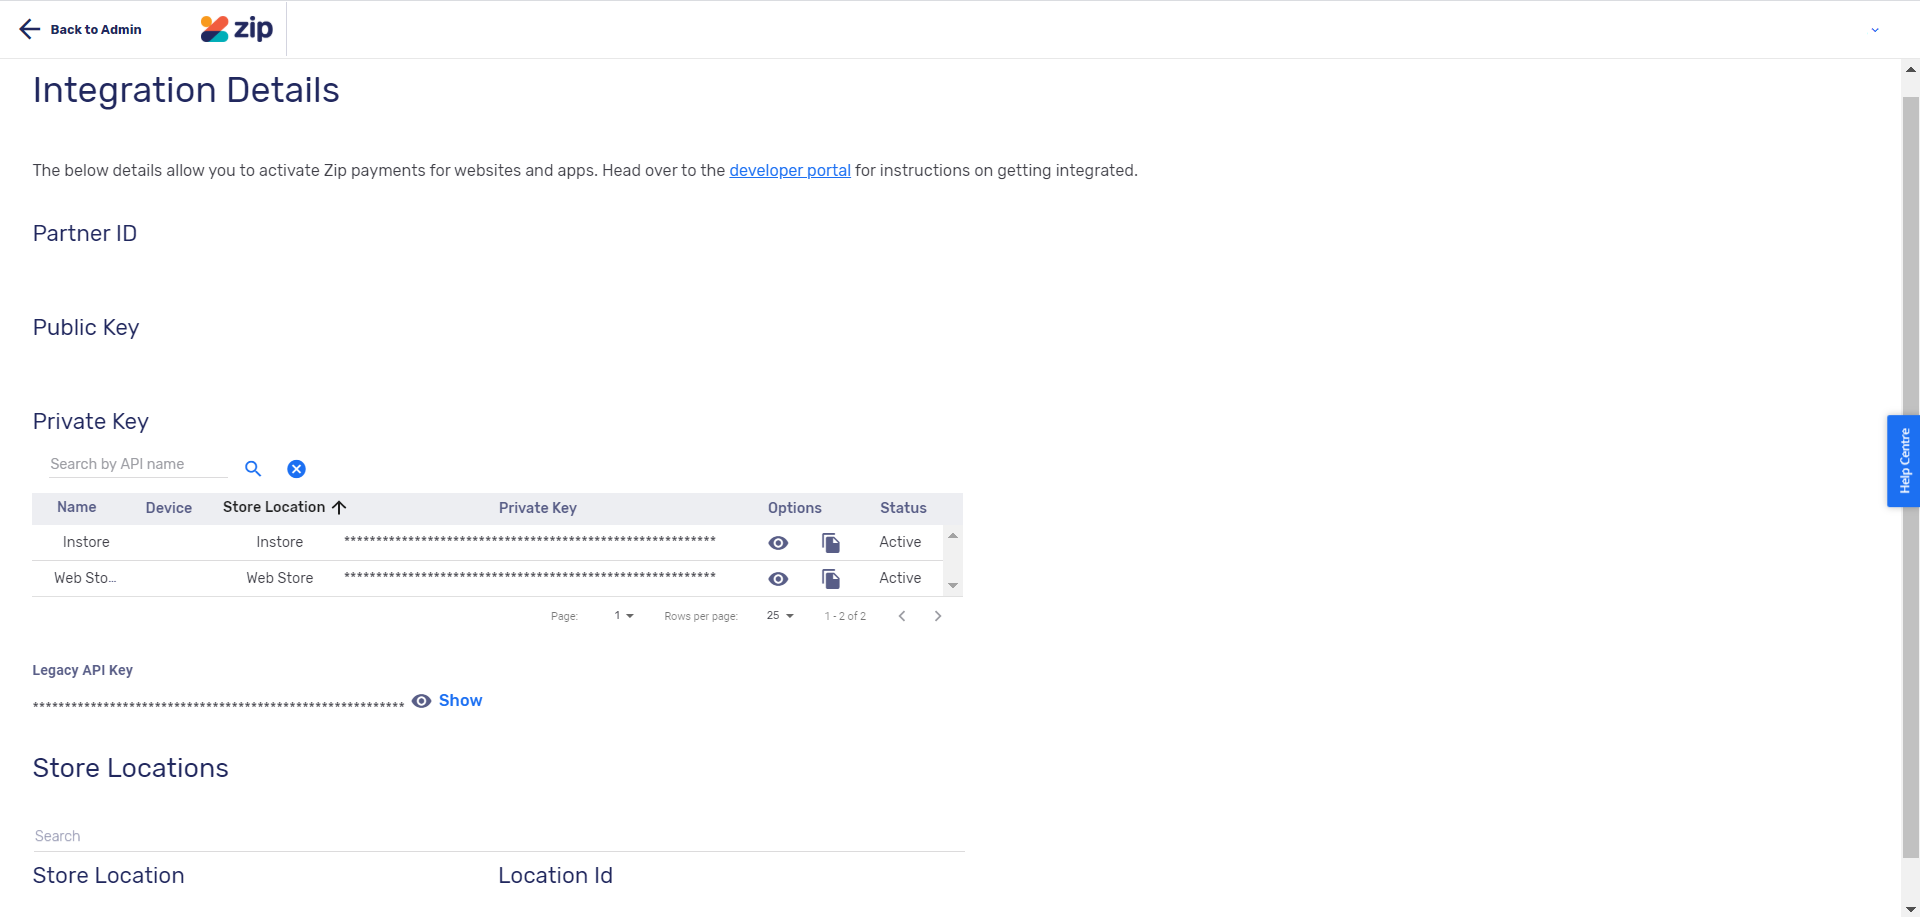Reveal the Instore private key with eye icon
The image size is (1920, 917).
coord(778,543)
